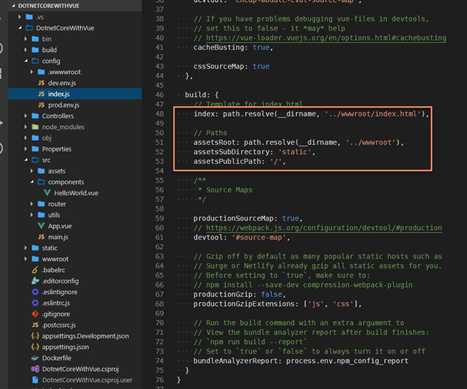Click the ESLint icon for .eslintignore
This screenshot has width=467, height=389.
(x=35, y=292)
